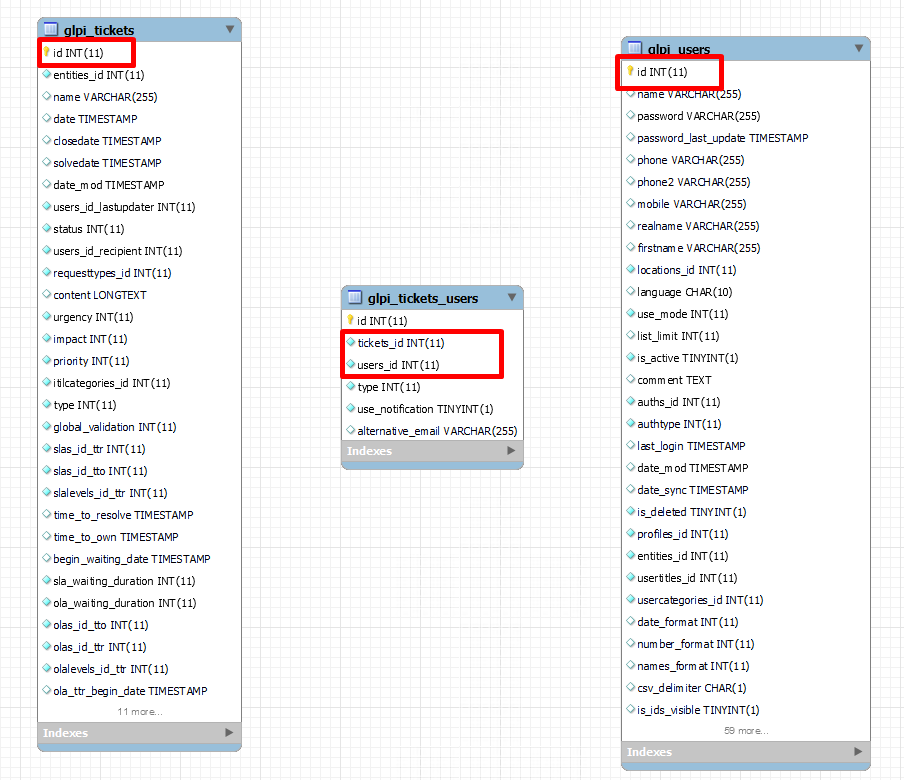This screenshot has width=904, height=780.
Task: Click the diamond icon beside csv_delimiter CHAR(1)
Action: point(631,687)
